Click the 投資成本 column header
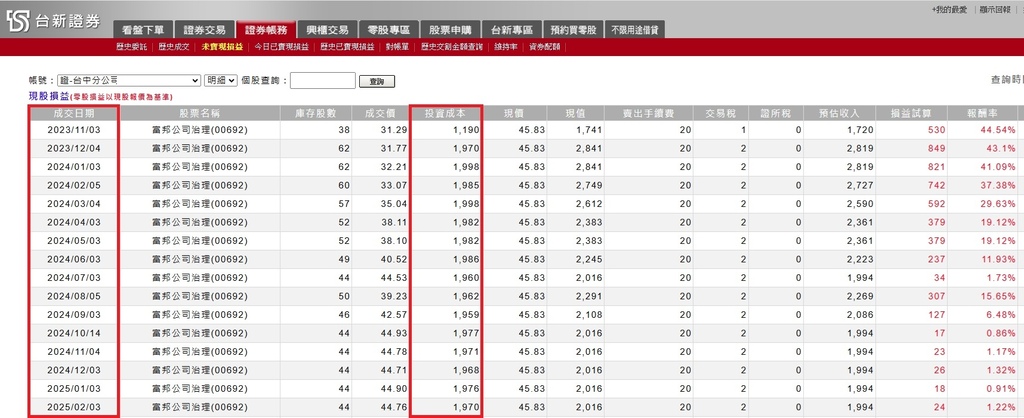The height and width of the screenshot is (418, 1024). (x=446, y=113)
